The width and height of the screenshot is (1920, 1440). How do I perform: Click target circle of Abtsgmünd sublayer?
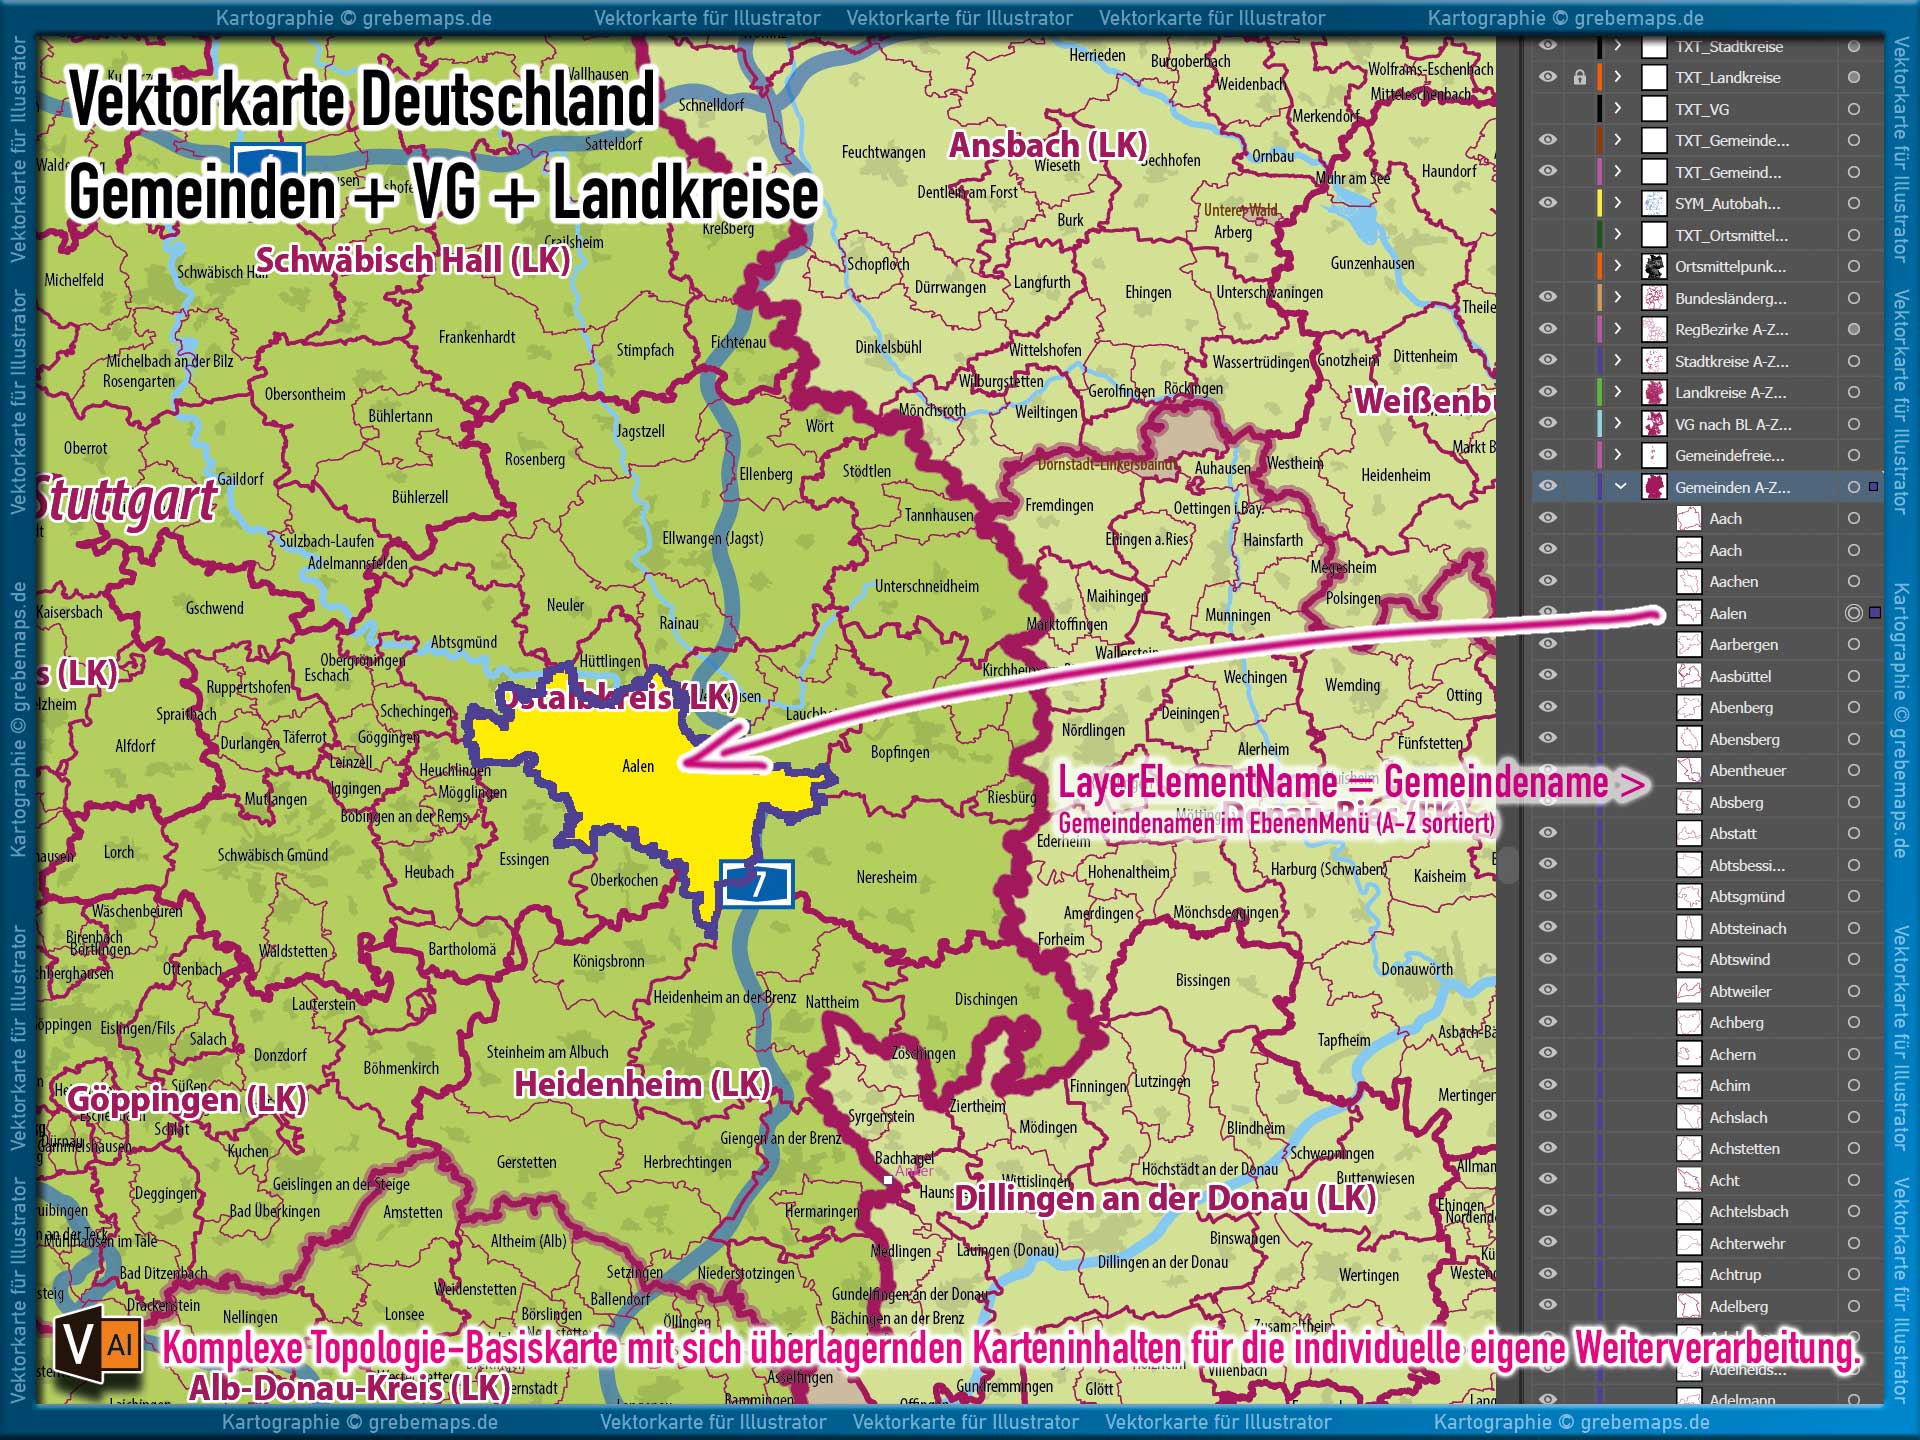click(x=1853, y=896)
